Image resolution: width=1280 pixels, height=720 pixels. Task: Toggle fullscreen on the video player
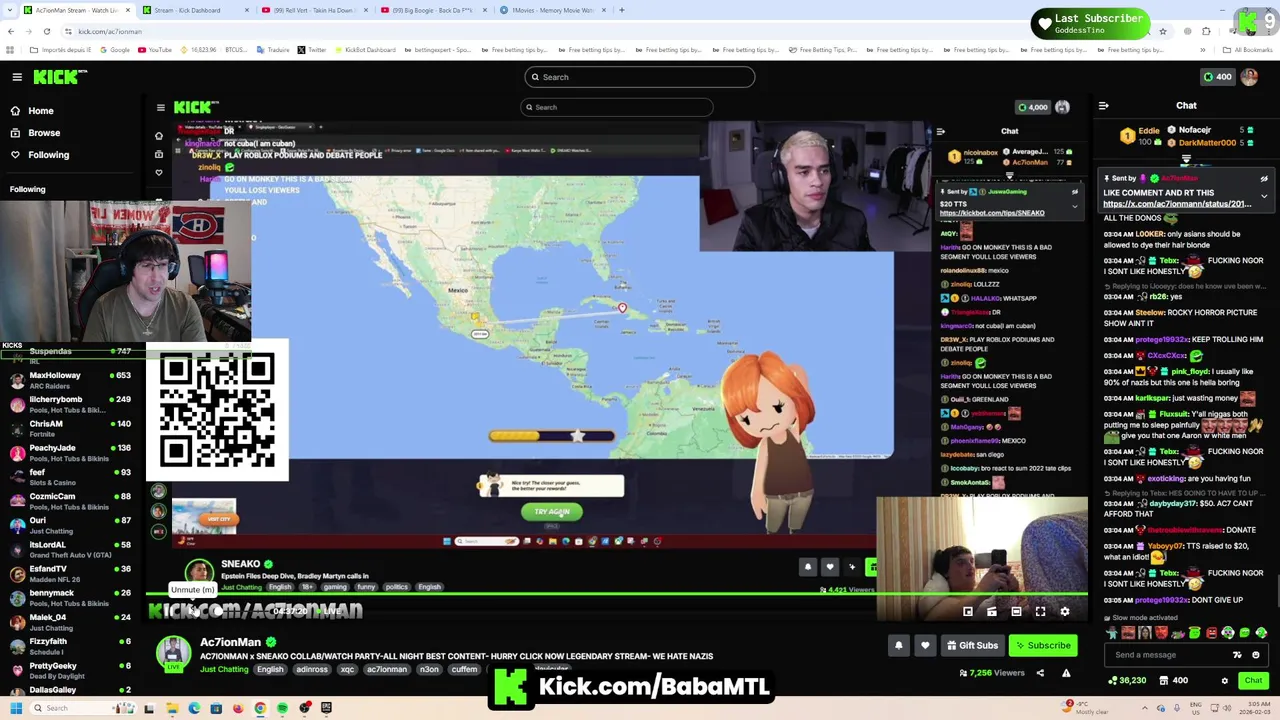tap(1040, 611)
